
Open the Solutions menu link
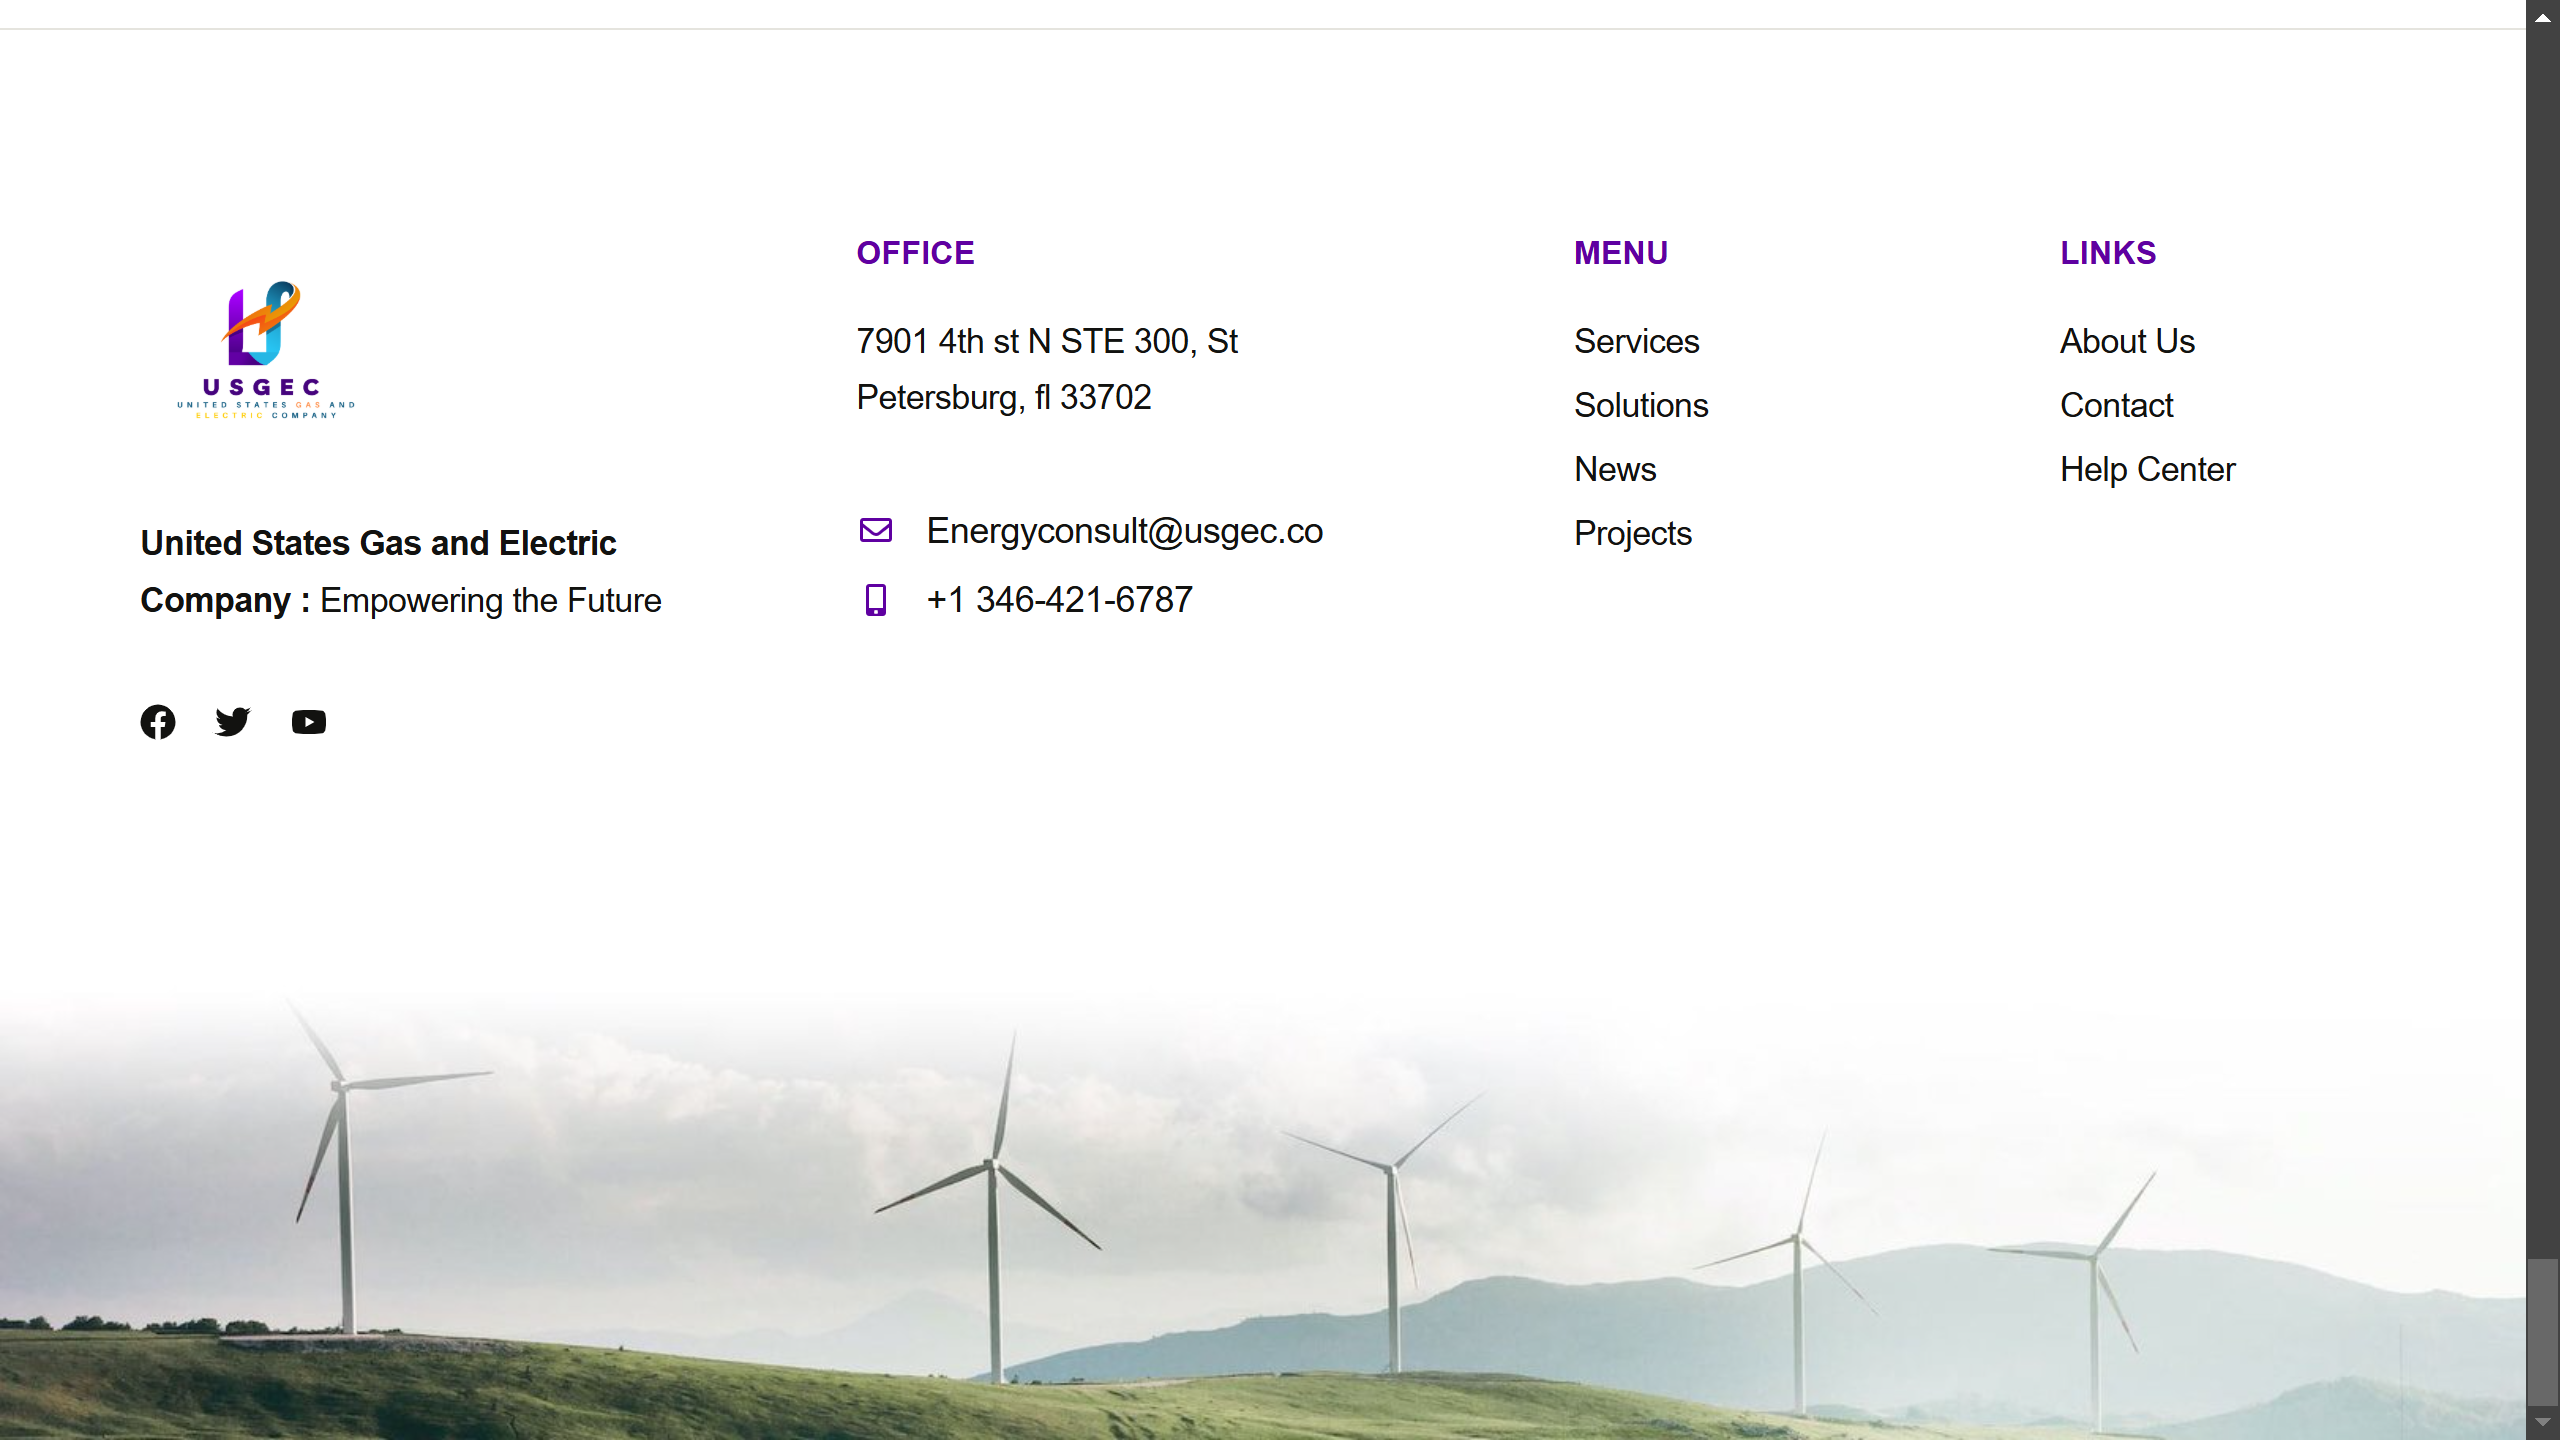(x=1641, y=406)
